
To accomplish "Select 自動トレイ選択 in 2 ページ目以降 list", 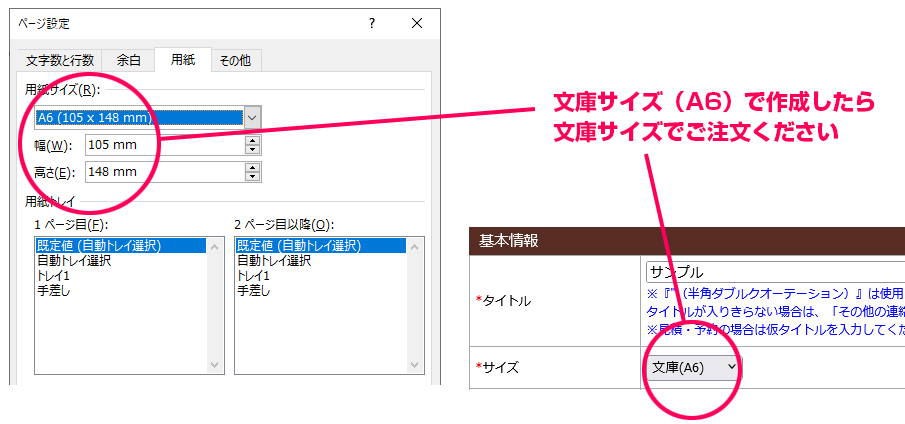I will 321,261.
